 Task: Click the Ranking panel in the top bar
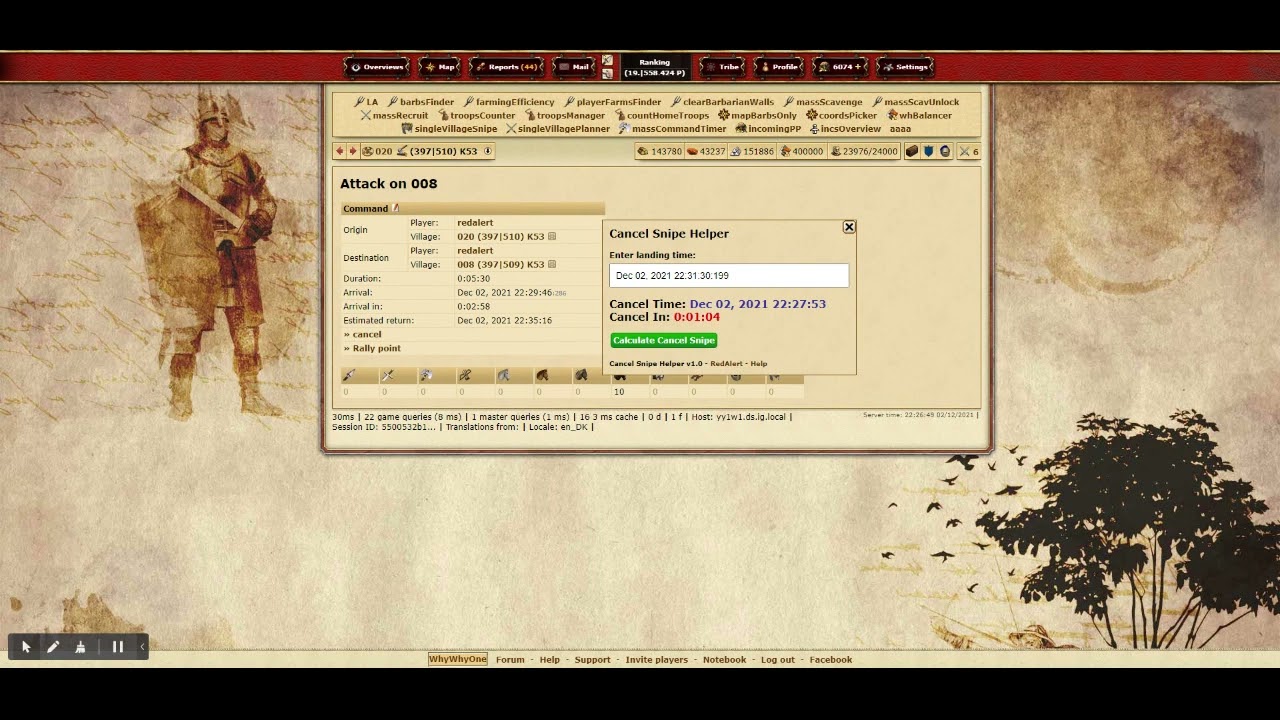click(x=655, y=67)
